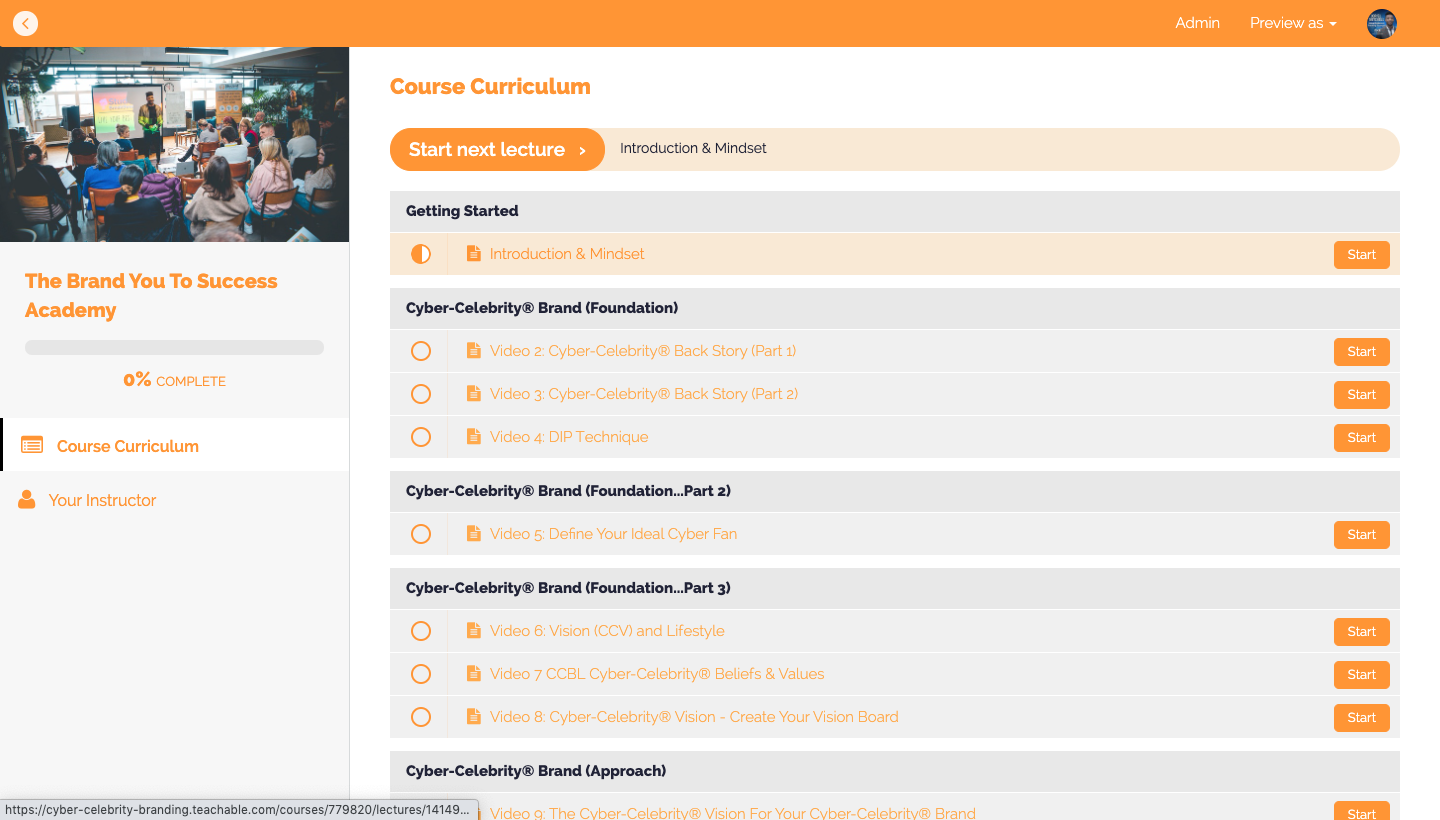Open the user avatar profile menu
This screenshot has height=820, width=1440.
[1382, 24]
